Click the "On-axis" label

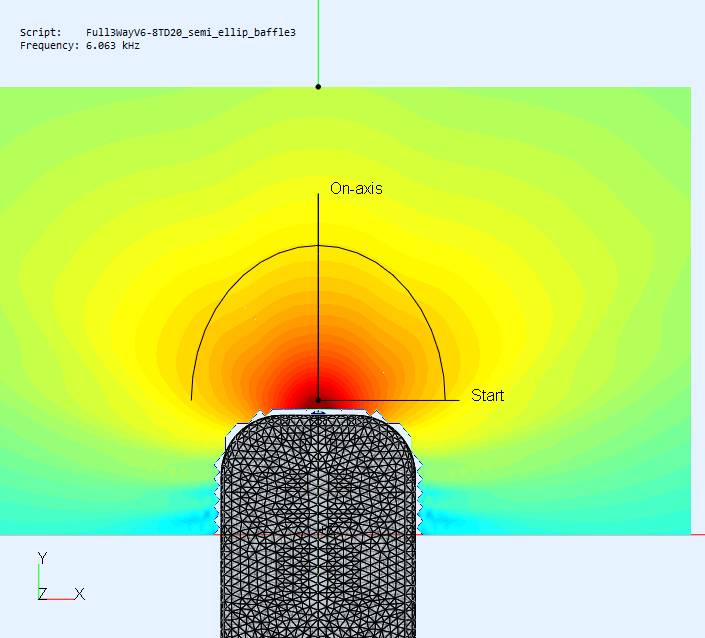(356, 188)
